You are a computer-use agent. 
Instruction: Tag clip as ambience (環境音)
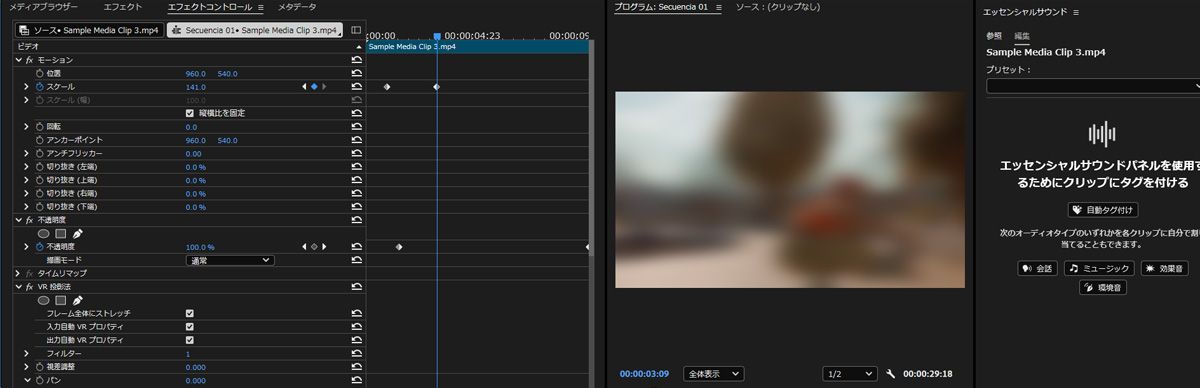pyautogui.click(x=1102, y=287)
